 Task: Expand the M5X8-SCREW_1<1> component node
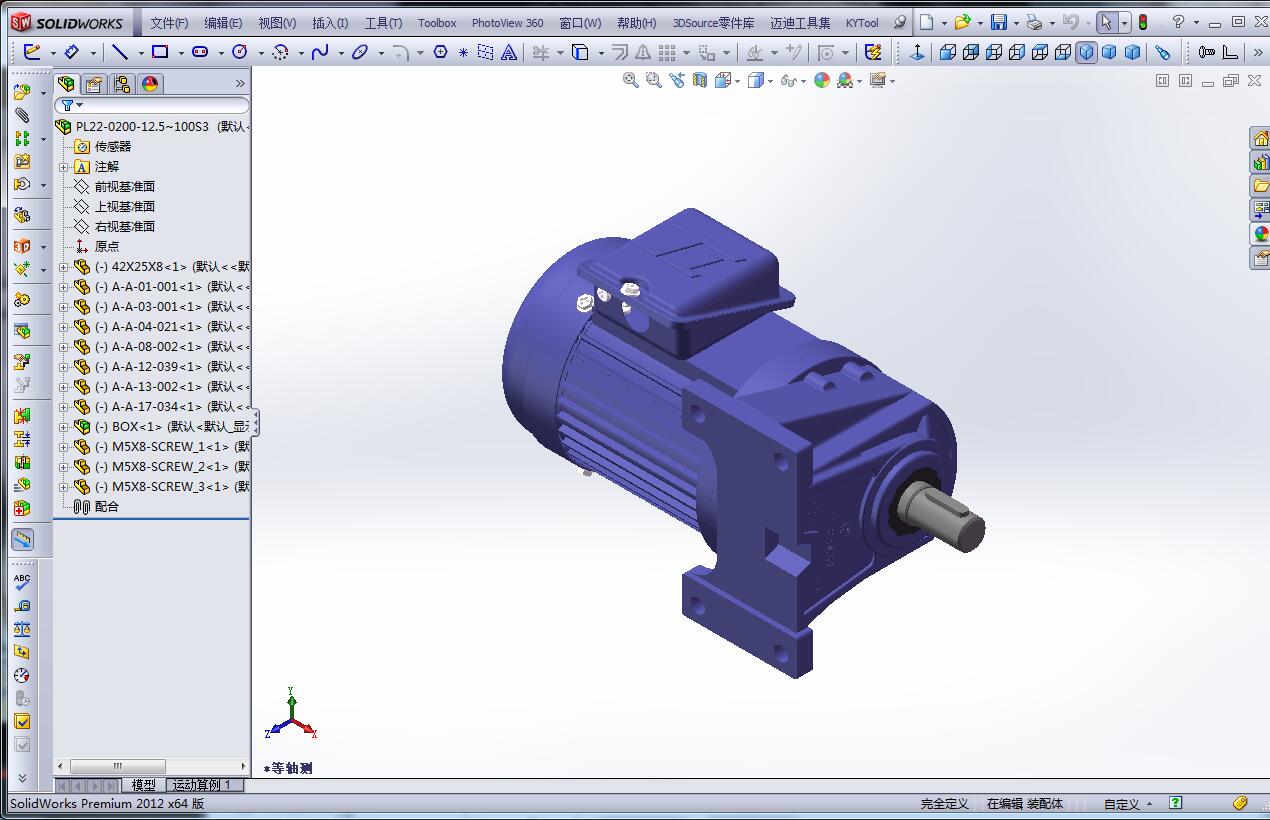tap(64, 447)
